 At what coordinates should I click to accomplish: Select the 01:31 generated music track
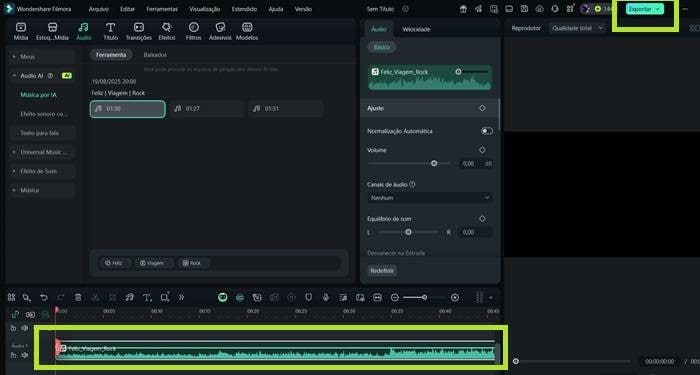[x=286, y=108]
